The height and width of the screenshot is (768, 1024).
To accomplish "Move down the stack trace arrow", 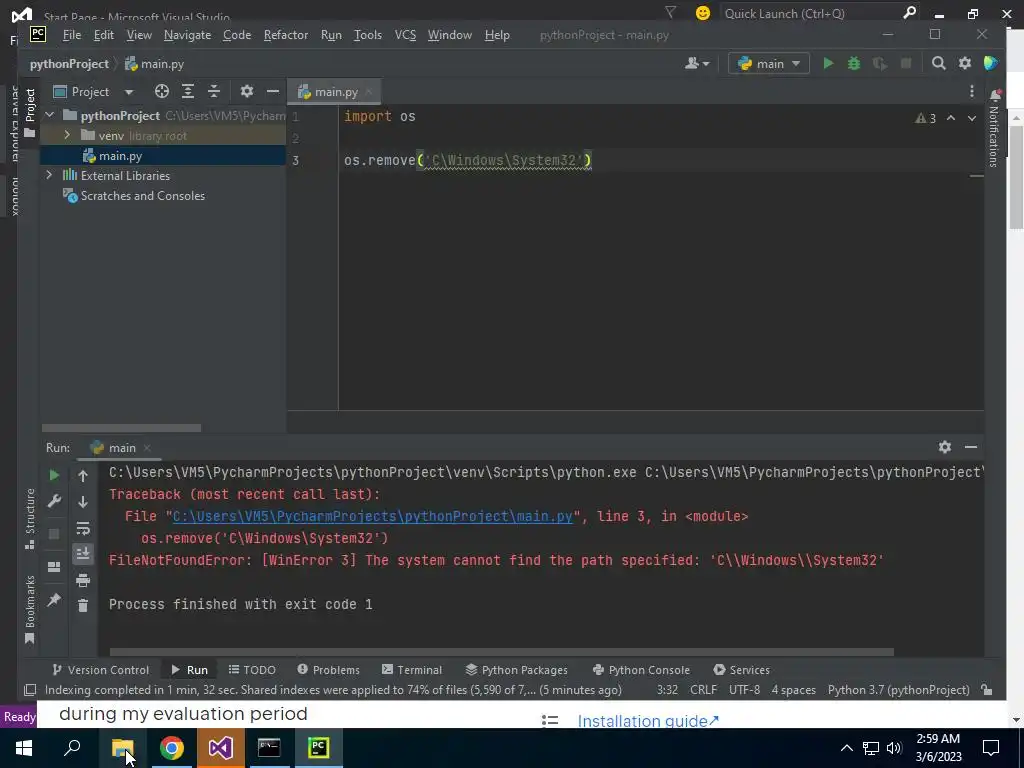I will (83, 502).
